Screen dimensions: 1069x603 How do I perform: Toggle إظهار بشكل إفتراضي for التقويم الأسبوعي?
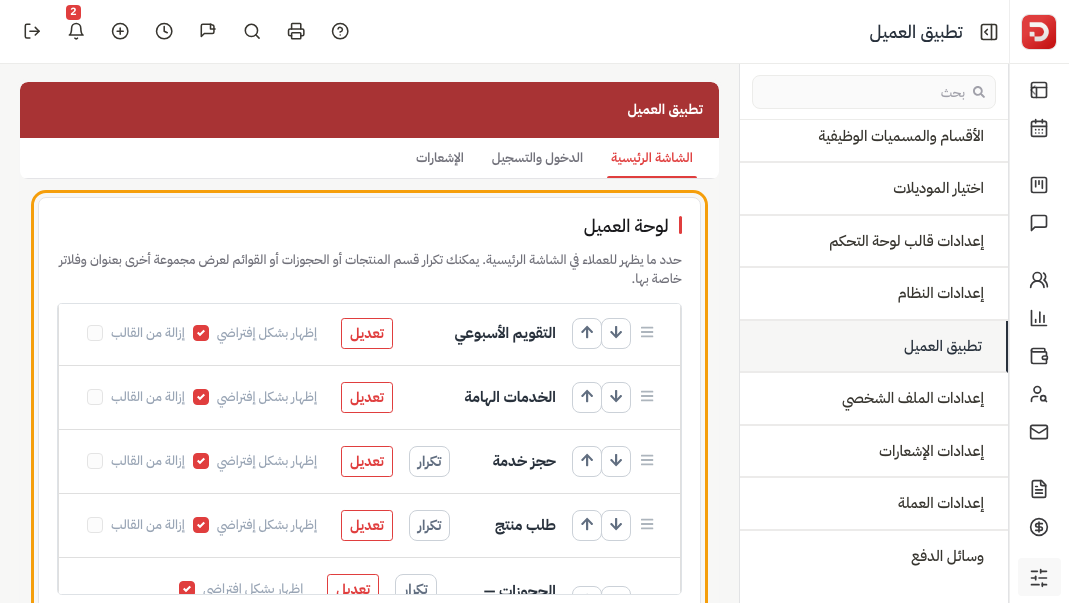click(x=200, y=333)
